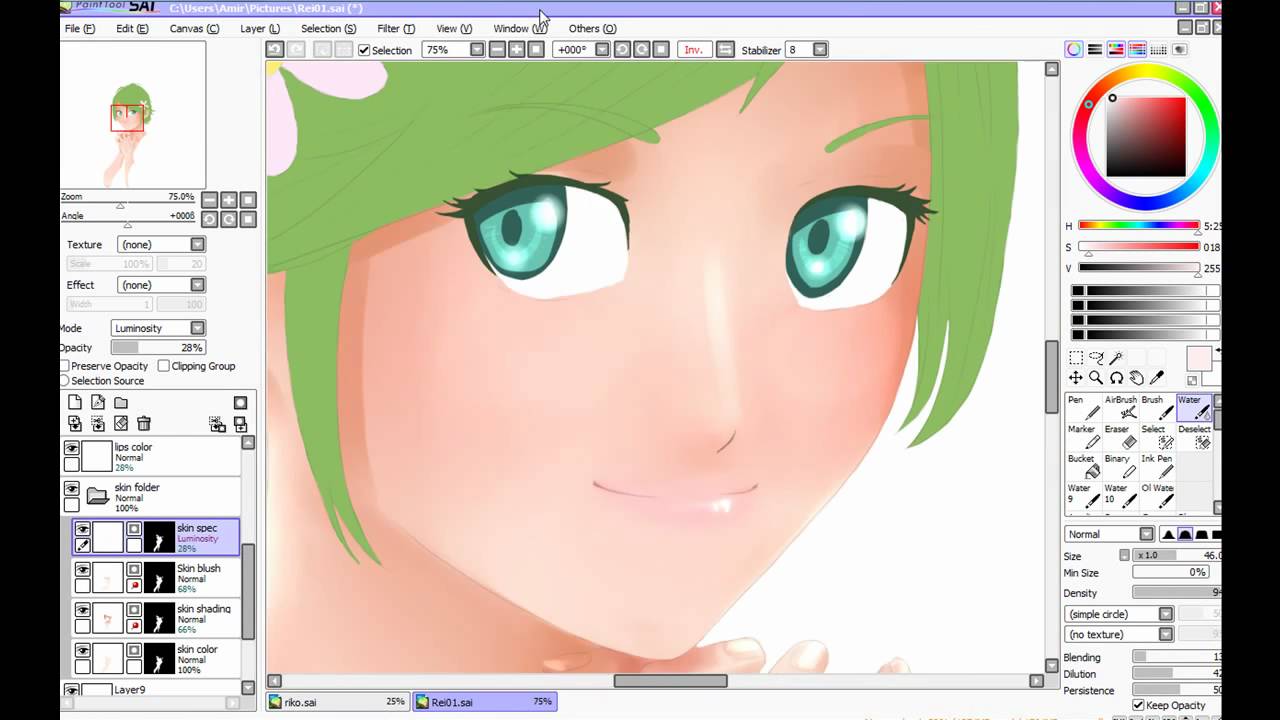Pick the Water 9 brush preset
This screenshot has height=720, width=1280.
(1084, 496)
